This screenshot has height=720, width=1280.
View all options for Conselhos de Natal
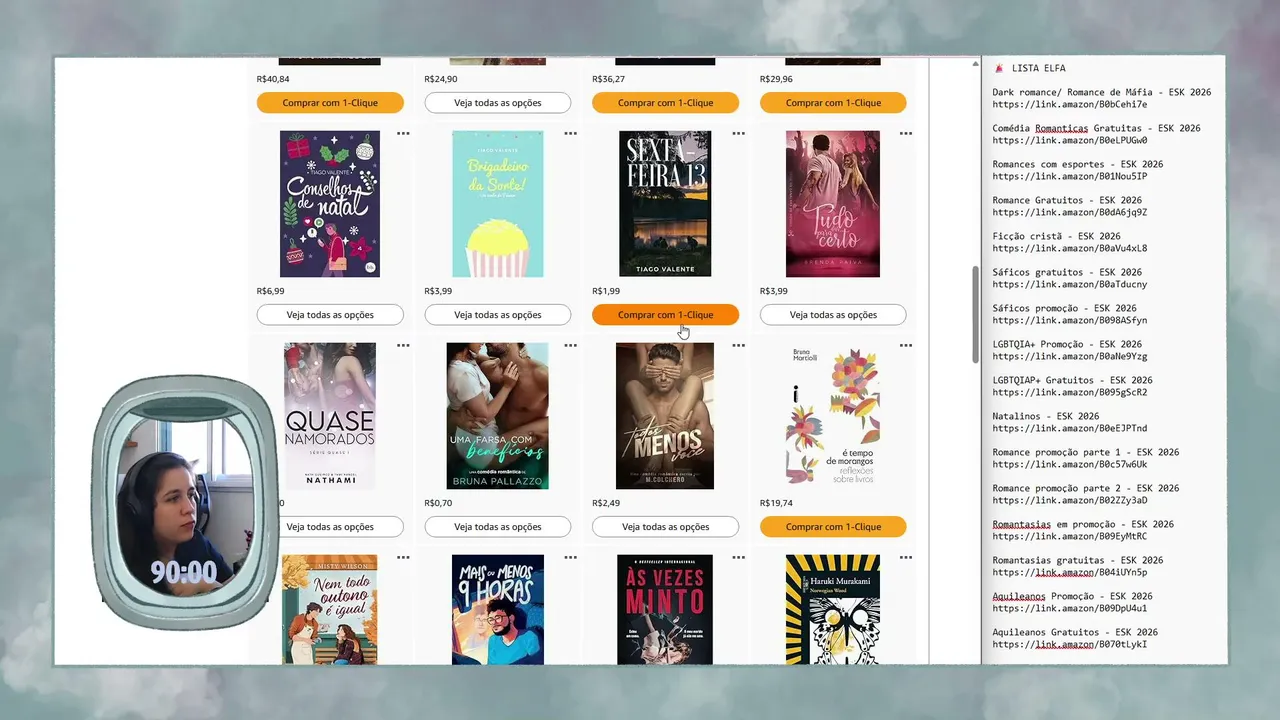click(x=330, y=315)
